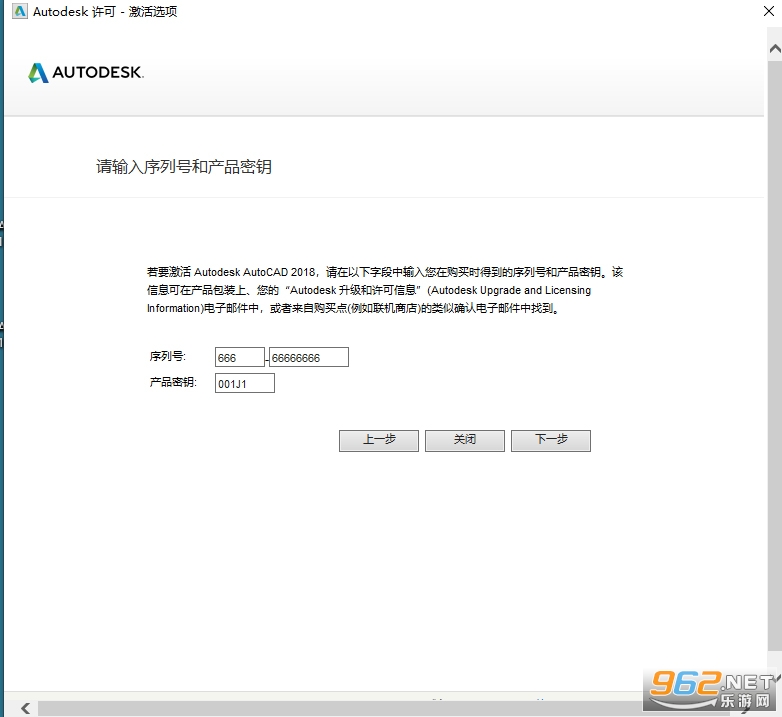Click the heading 请输入序列号和产品密钥
The height and width of the screenshot is (717, 782).
click(x=184, y=167)
